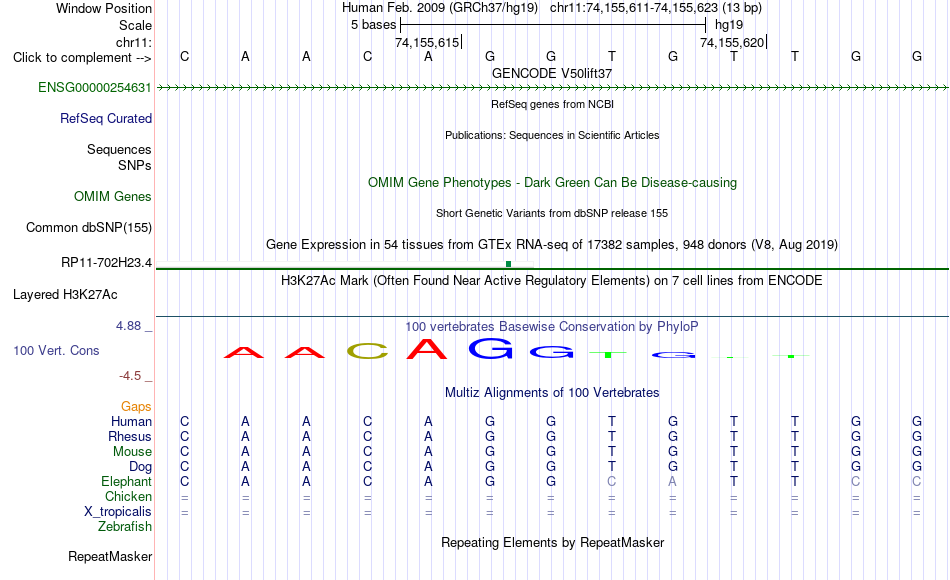Screen dimensions: 950x580
Task: Click the chr11: ruler label
Action: point(134,42)
